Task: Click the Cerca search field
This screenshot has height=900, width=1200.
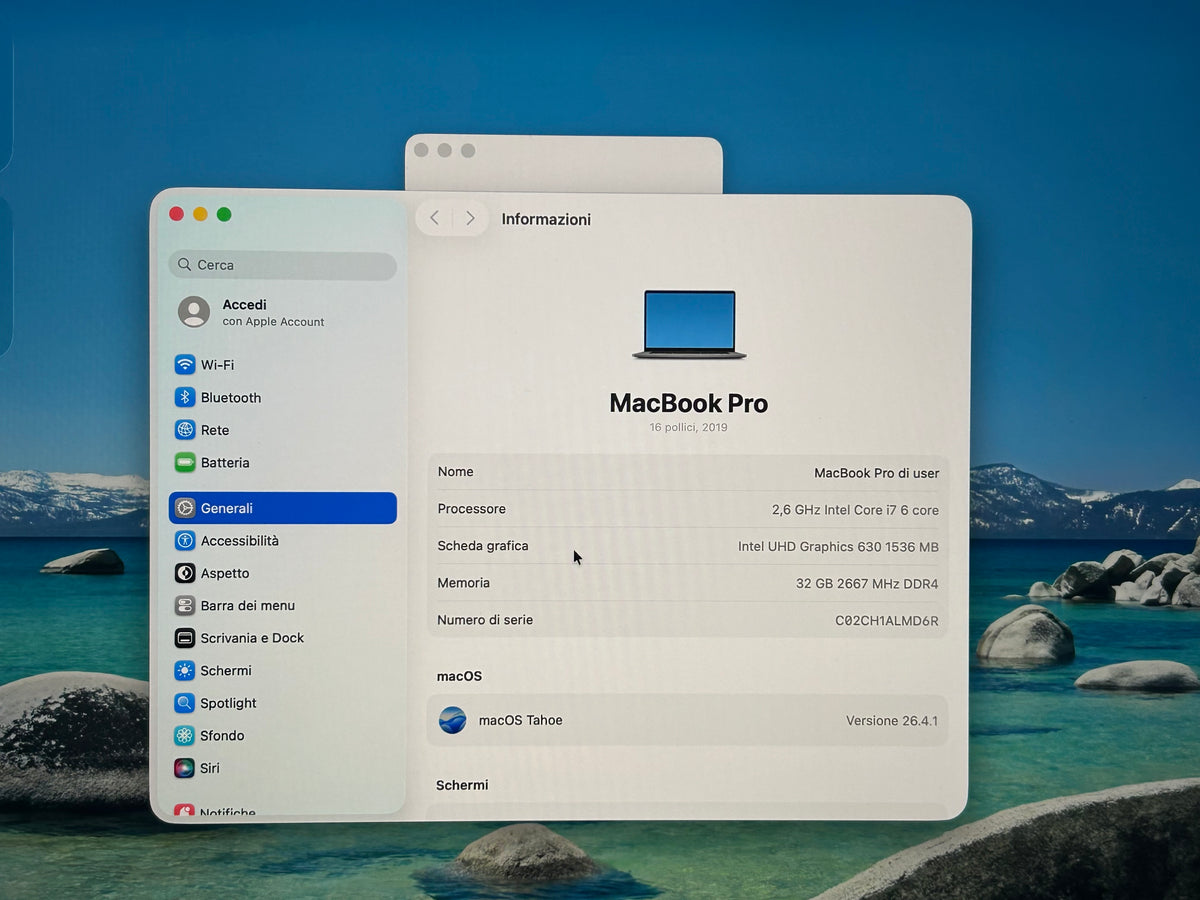Action: (x=283, y=265)
